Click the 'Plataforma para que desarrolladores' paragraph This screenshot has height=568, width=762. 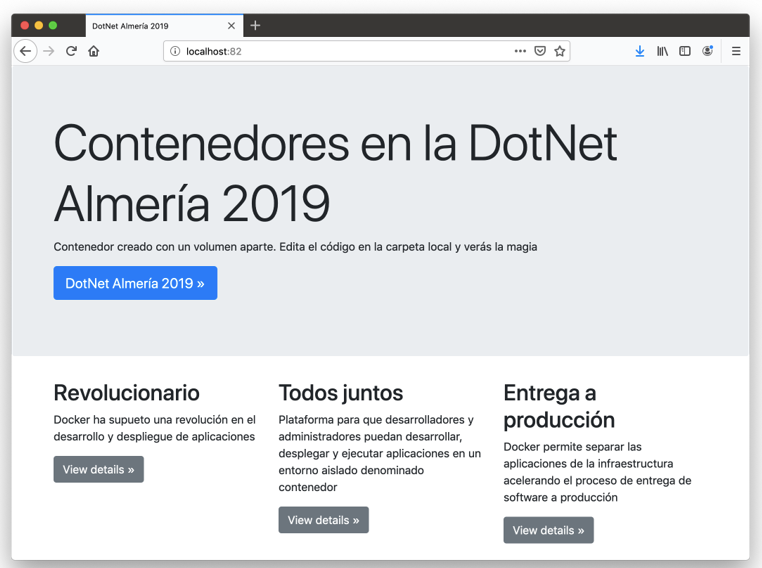[x=380, y=453]
